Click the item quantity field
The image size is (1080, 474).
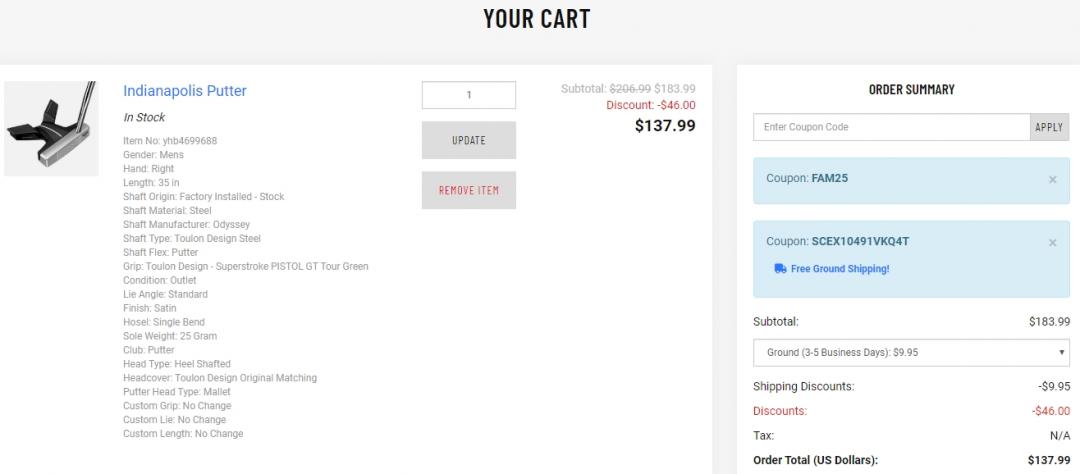(x=468, y=95)
